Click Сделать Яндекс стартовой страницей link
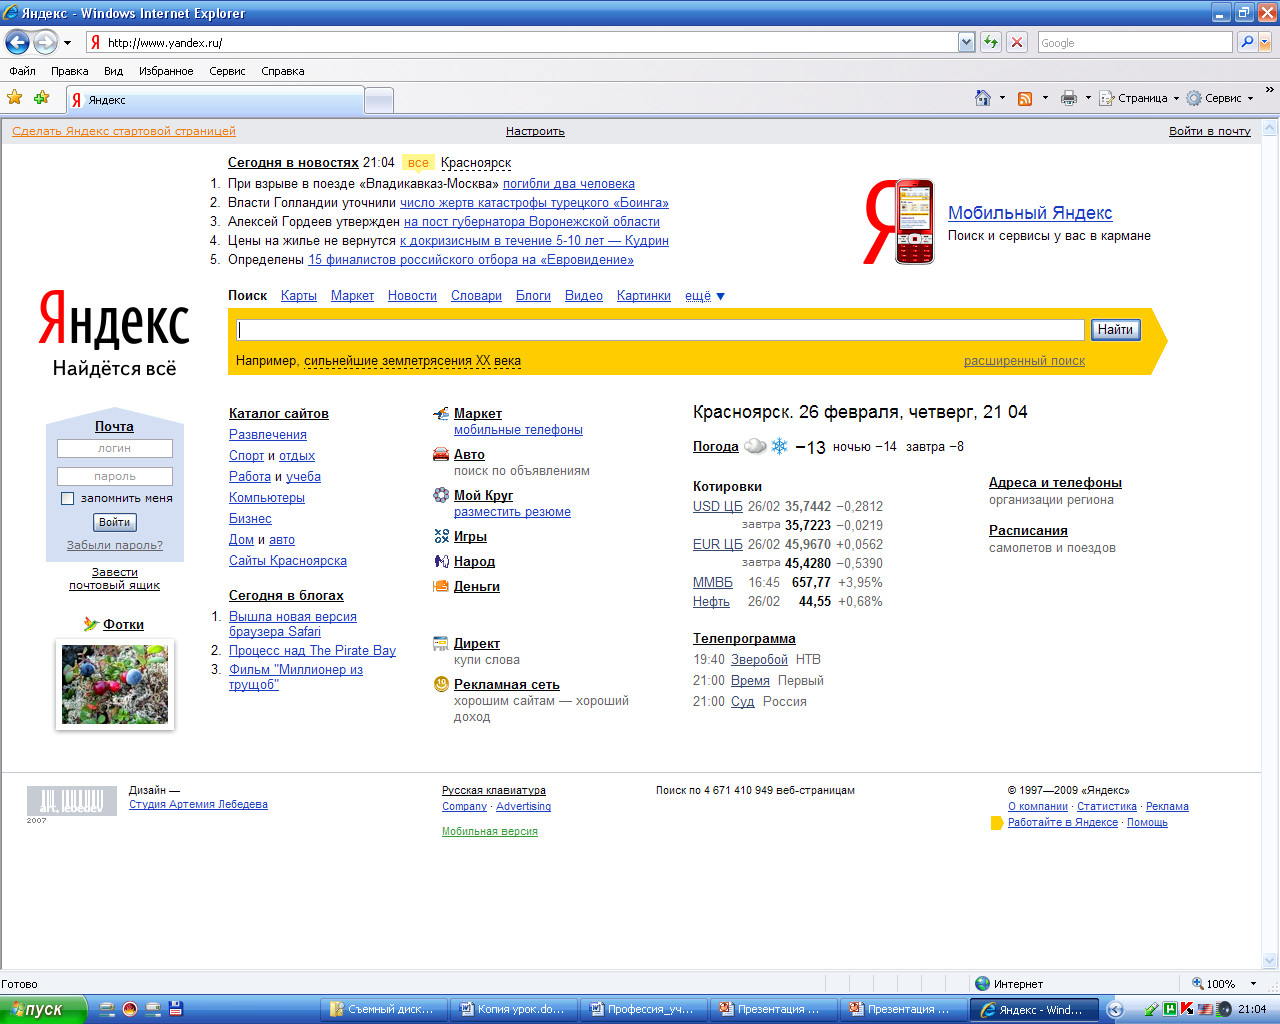 click(124, 131)
